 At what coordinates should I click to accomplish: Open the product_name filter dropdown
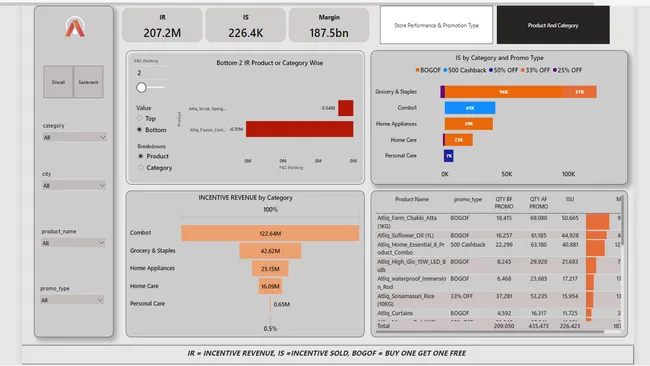pos(73,242)
